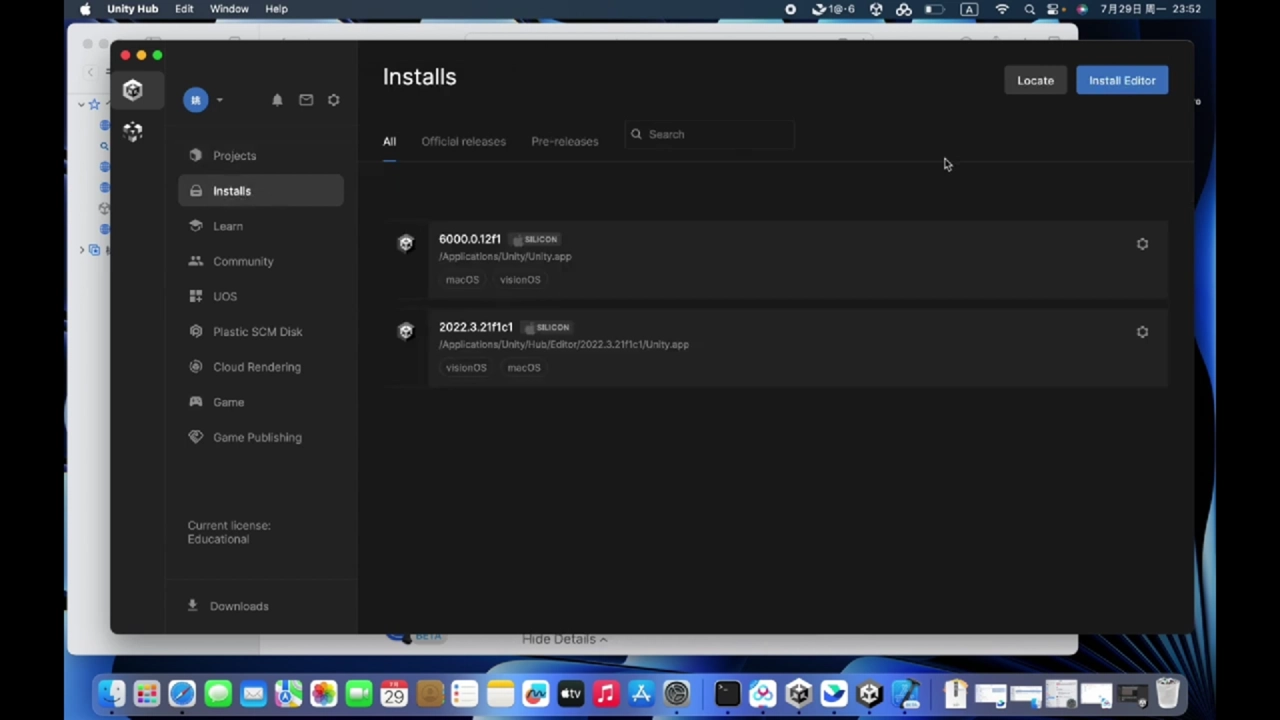This screenshot has height=720, width=1280.
Task: Open settings gear for 6000.0.12f1 install
Action: [x=1142, y=244]
